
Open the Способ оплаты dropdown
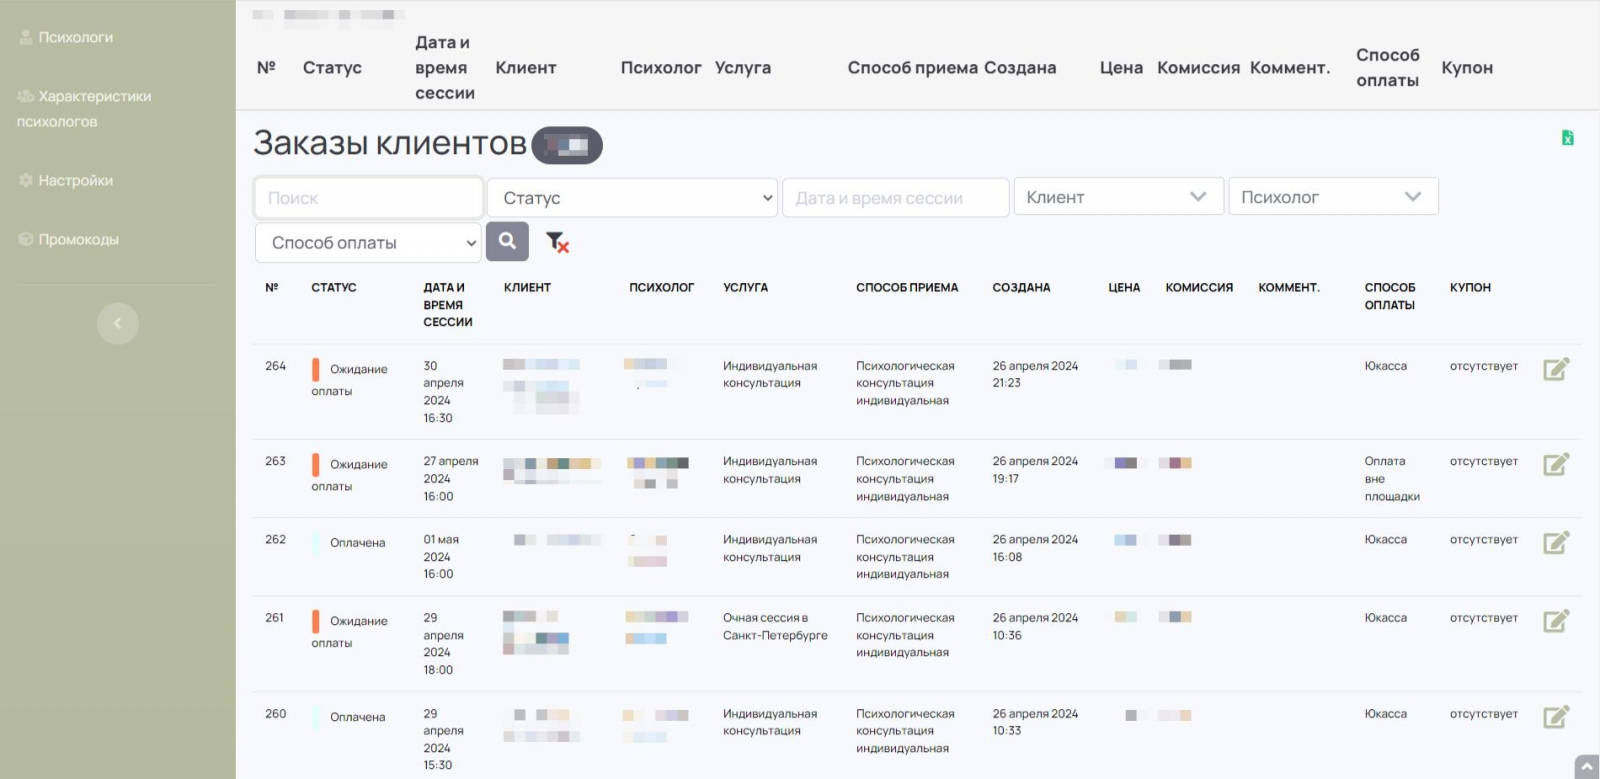click(x=368, y=243)
